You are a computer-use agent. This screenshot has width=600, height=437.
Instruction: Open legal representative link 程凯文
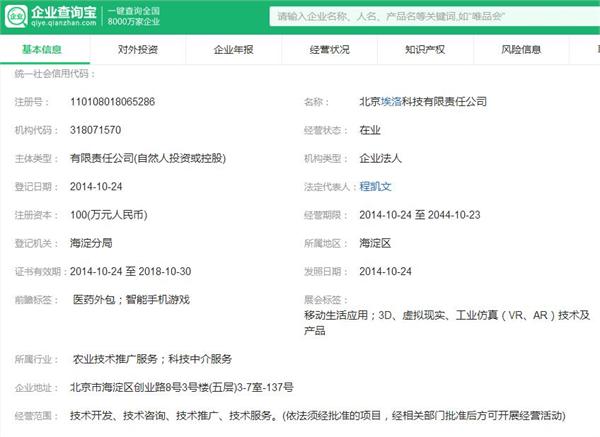[x=375, y=186]
